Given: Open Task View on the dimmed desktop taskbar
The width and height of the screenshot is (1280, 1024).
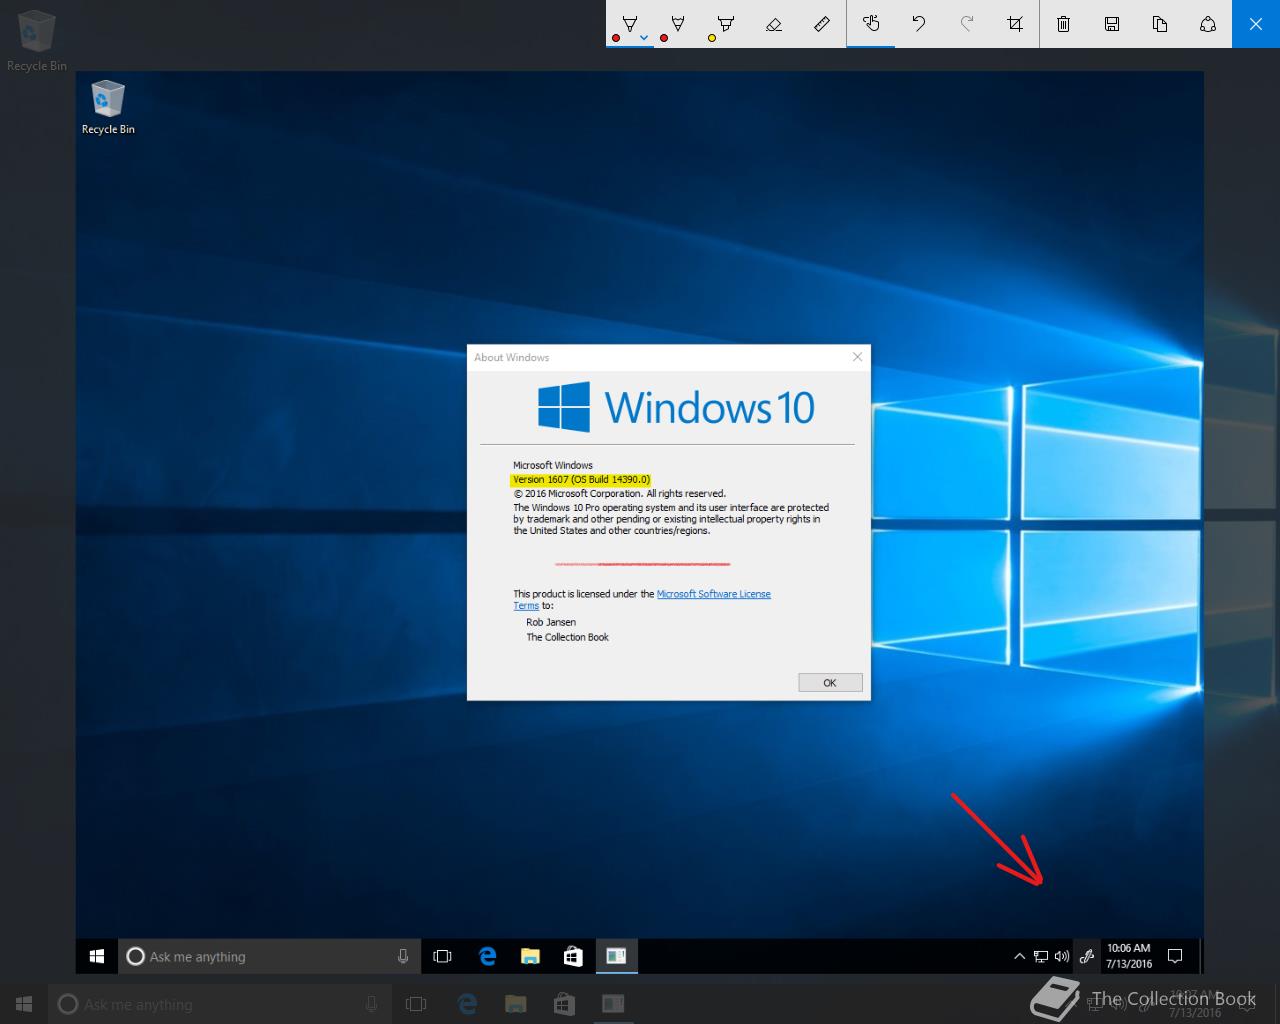Looking at the screenshot, I should click(x=416, y=1004).
